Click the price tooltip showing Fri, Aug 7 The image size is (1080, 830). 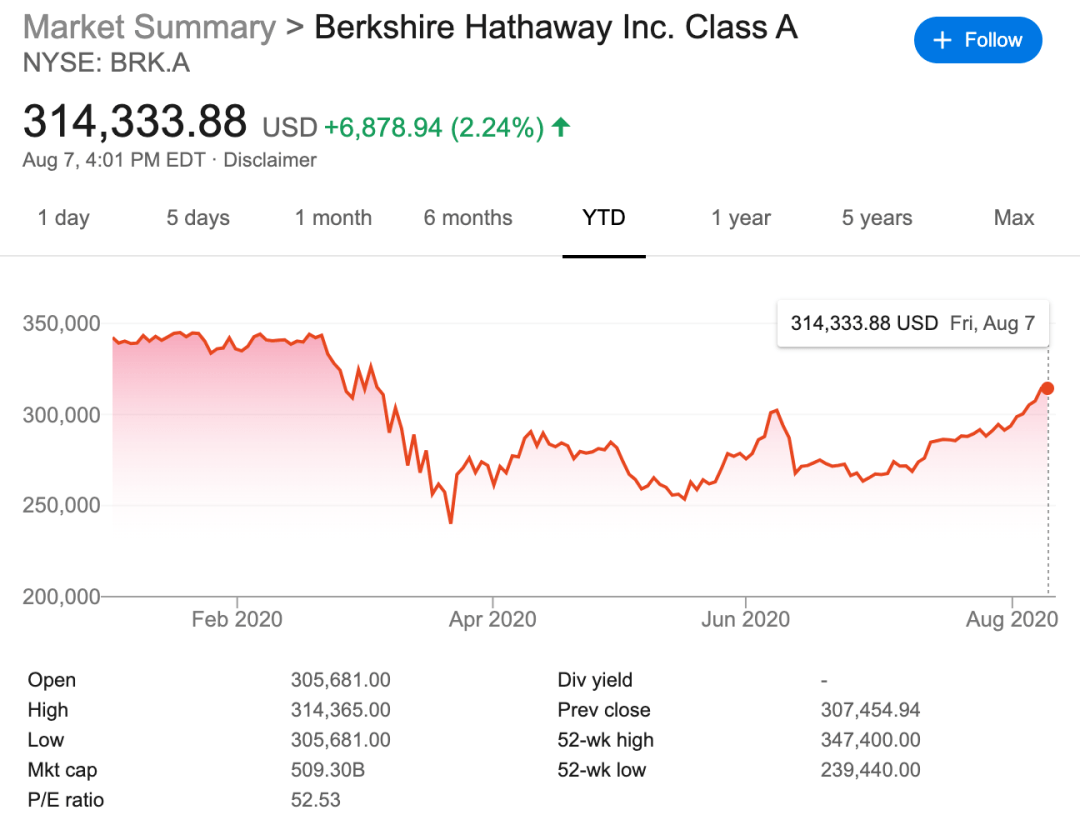(x=913, y=323)
